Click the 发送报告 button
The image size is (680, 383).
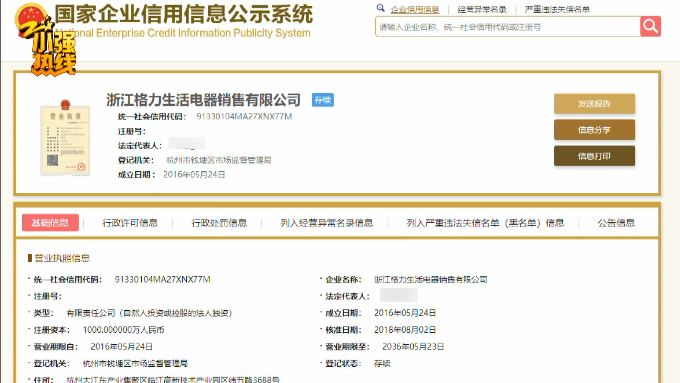pyautogui.click(x=594, y=104)
